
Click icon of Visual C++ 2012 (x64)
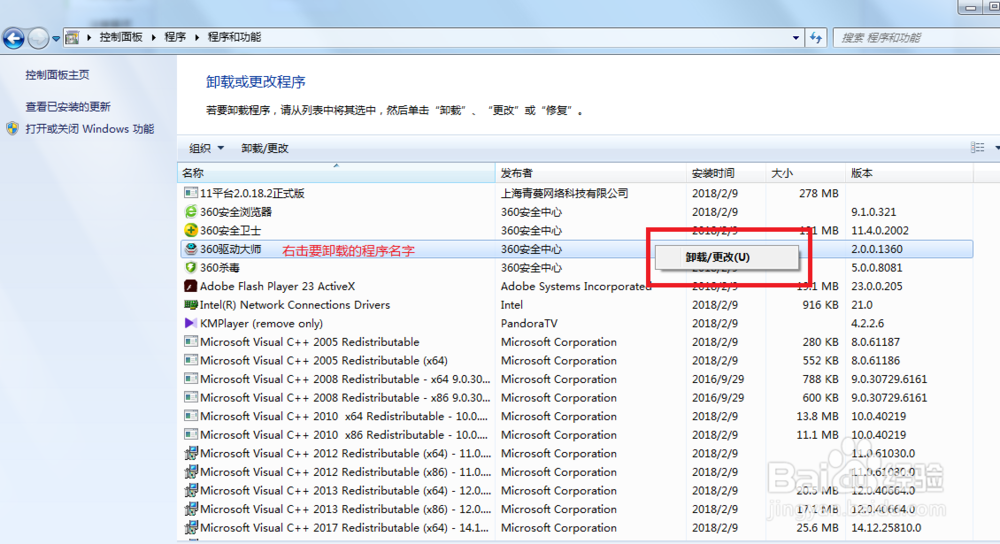(x=190, y=453)
